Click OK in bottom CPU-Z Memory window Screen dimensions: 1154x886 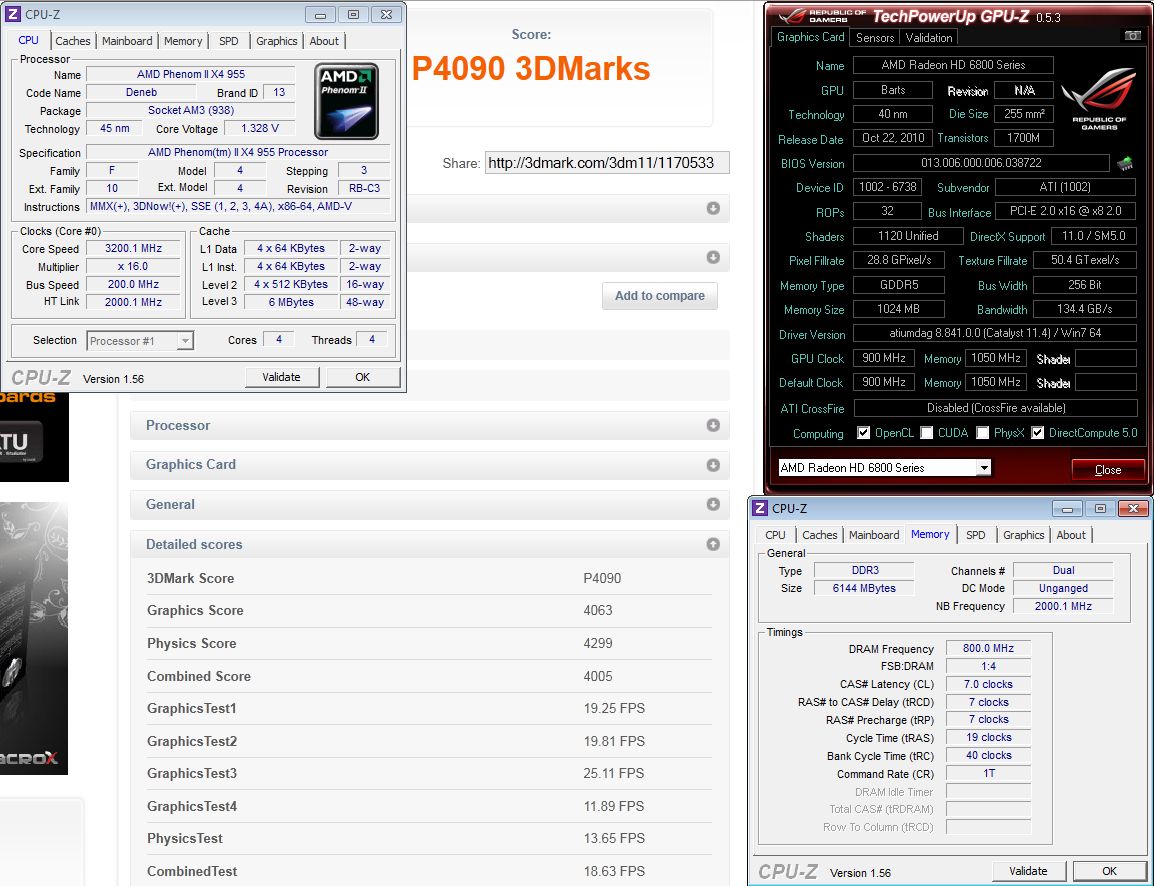pos(1109,871)
